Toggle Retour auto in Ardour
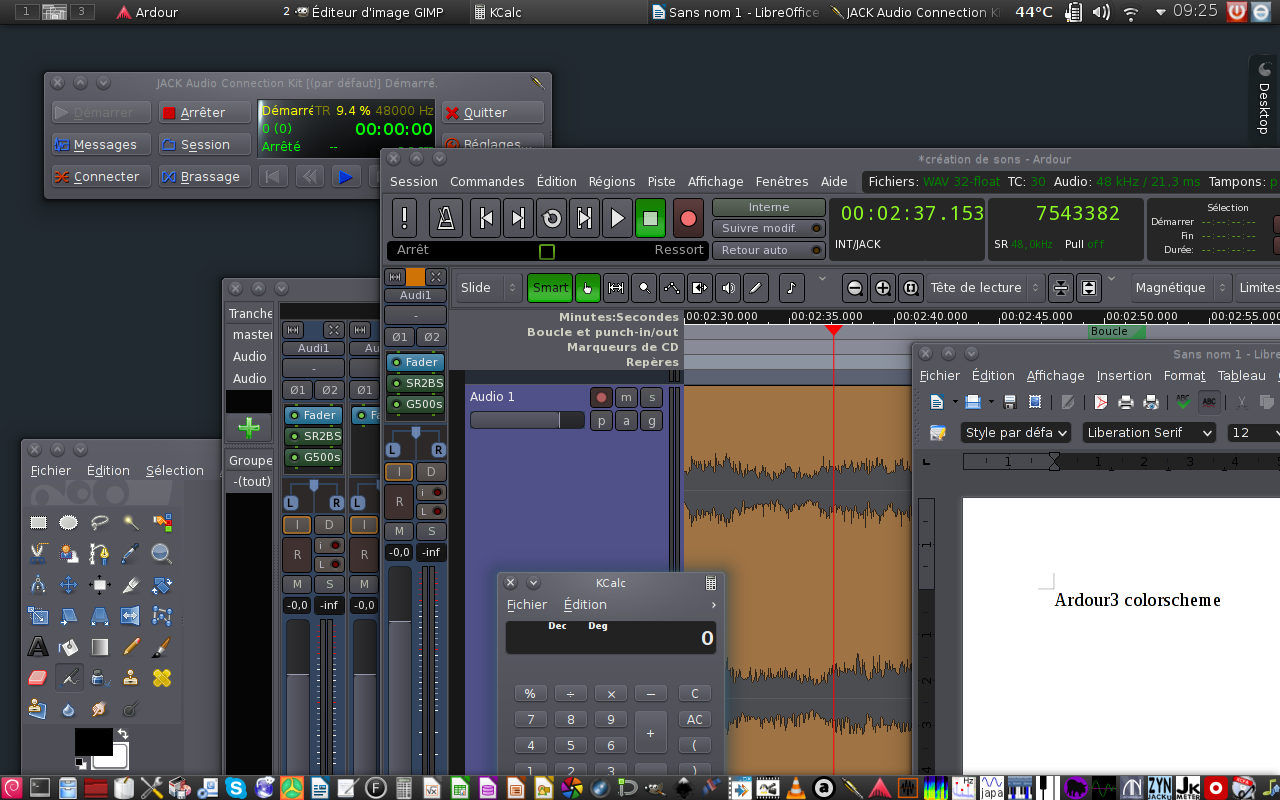 coord(768,250)
